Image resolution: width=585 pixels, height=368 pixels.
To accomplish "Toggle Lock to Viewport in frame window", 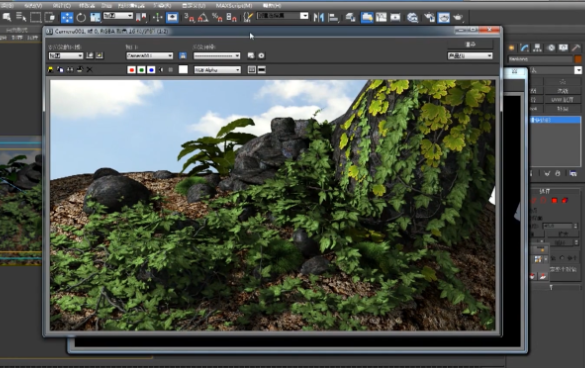I will click(x=182, y=56).
